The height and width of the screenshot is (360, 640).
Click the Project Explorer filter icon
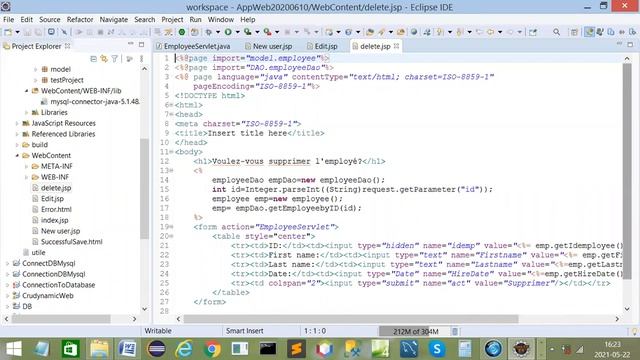point(115,59)
